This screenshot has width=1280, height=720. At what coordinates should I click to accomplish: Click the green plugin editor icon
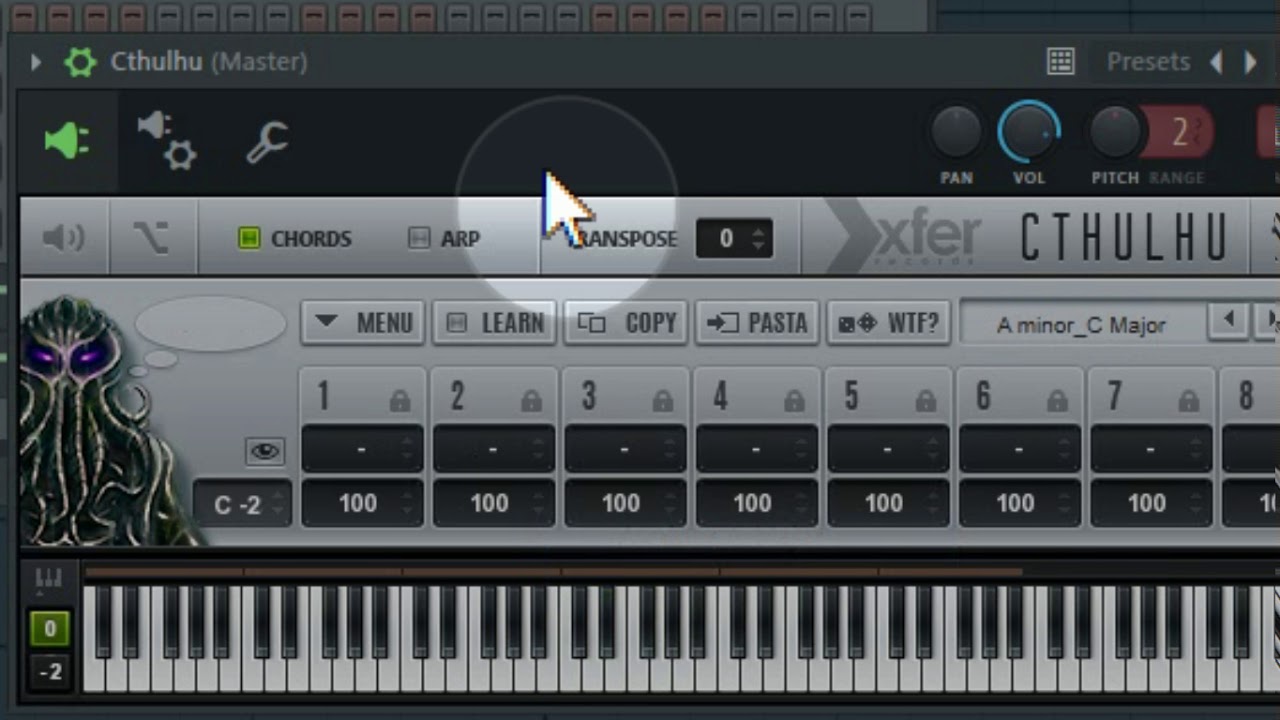pos(68,141)
